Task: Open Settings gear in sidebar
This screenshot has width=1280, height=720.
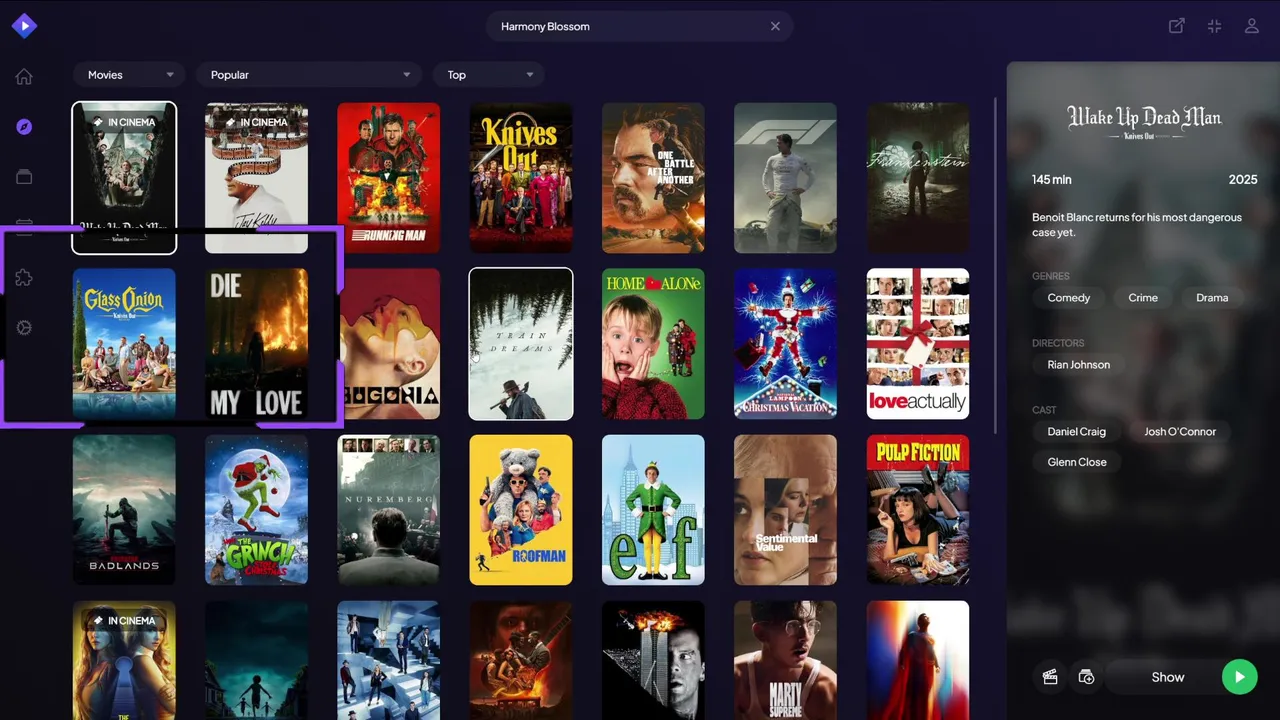Action: [x=24, y=327]
